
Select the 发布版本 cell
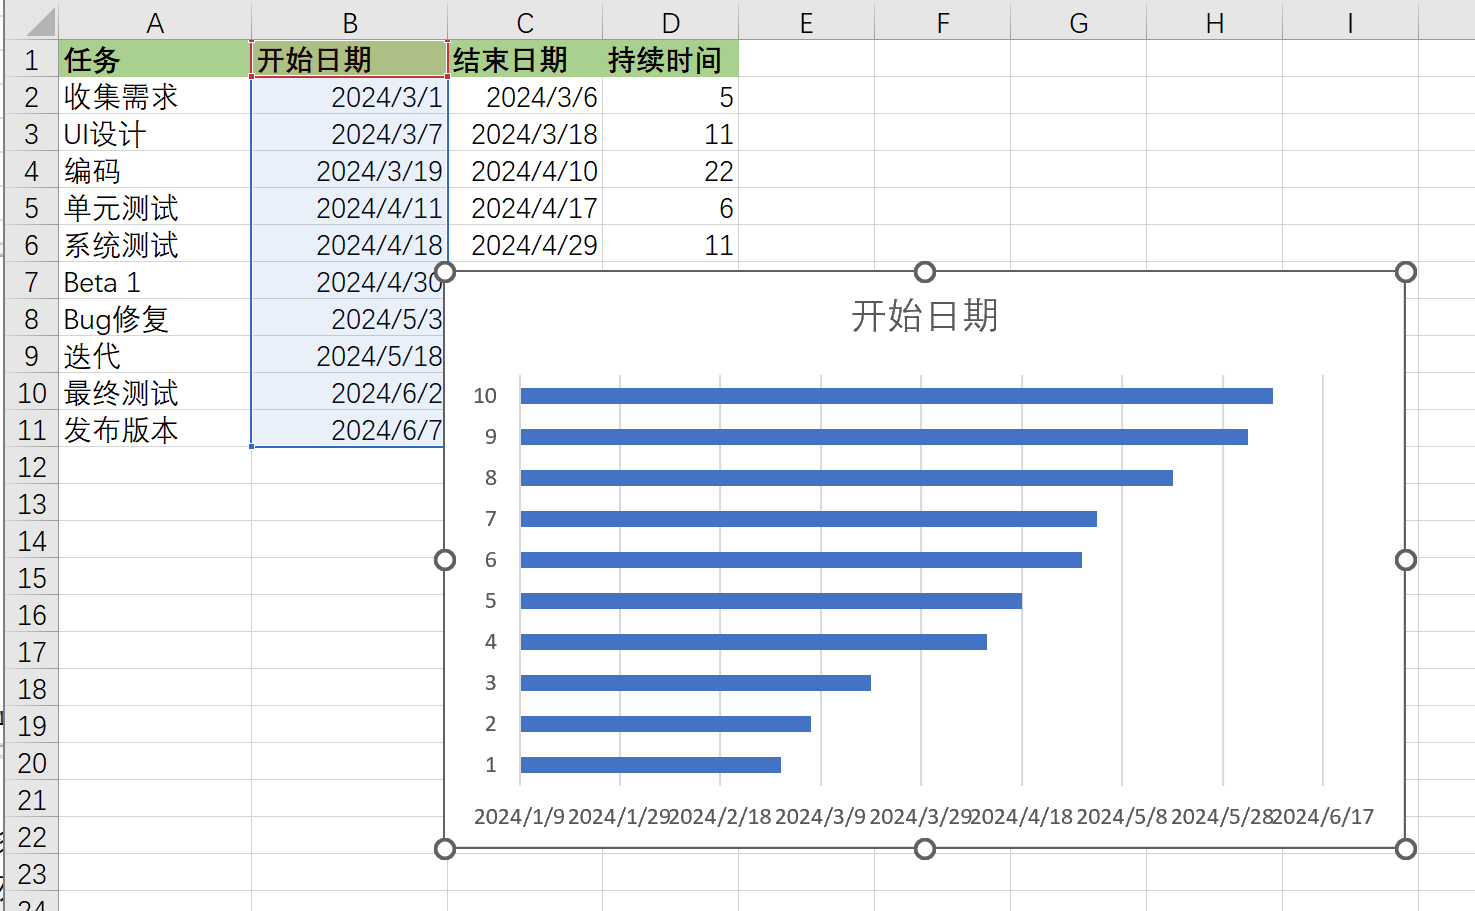pos(155,429)
